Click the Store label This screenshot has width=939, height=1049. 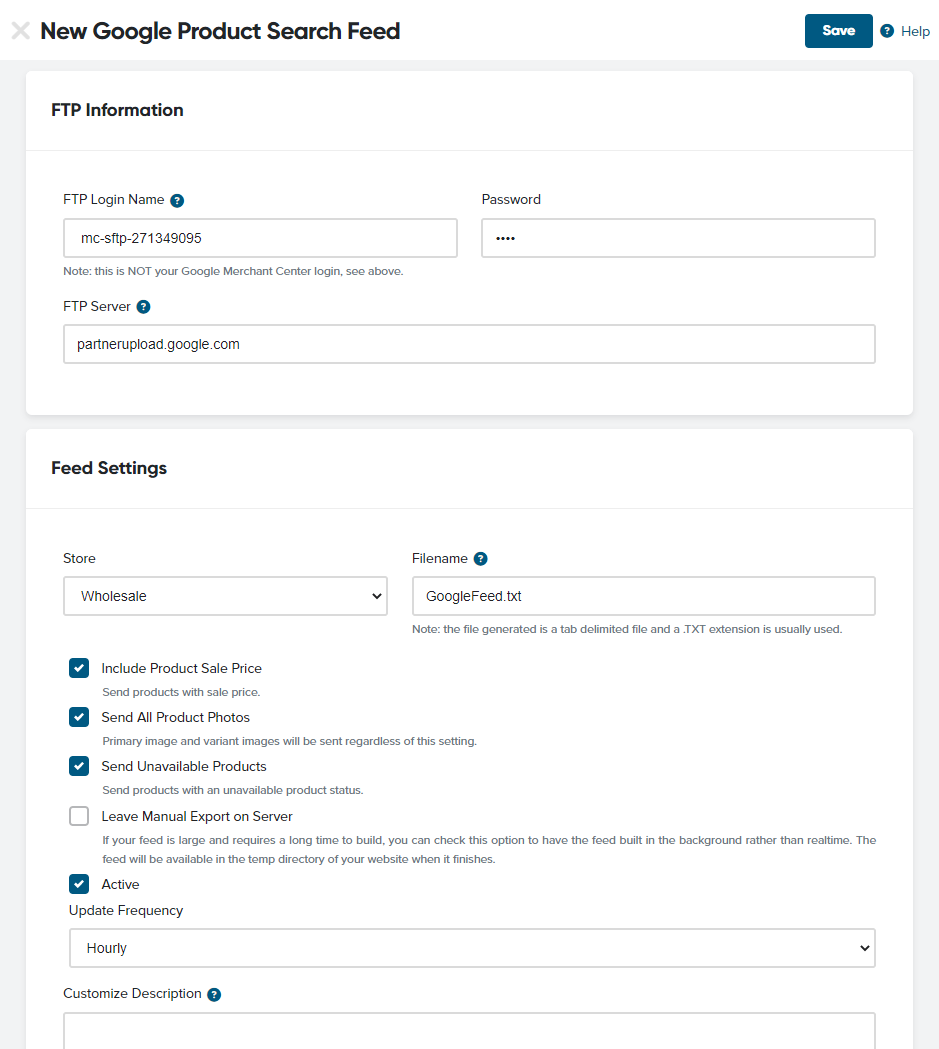click(x=79, y=559)
